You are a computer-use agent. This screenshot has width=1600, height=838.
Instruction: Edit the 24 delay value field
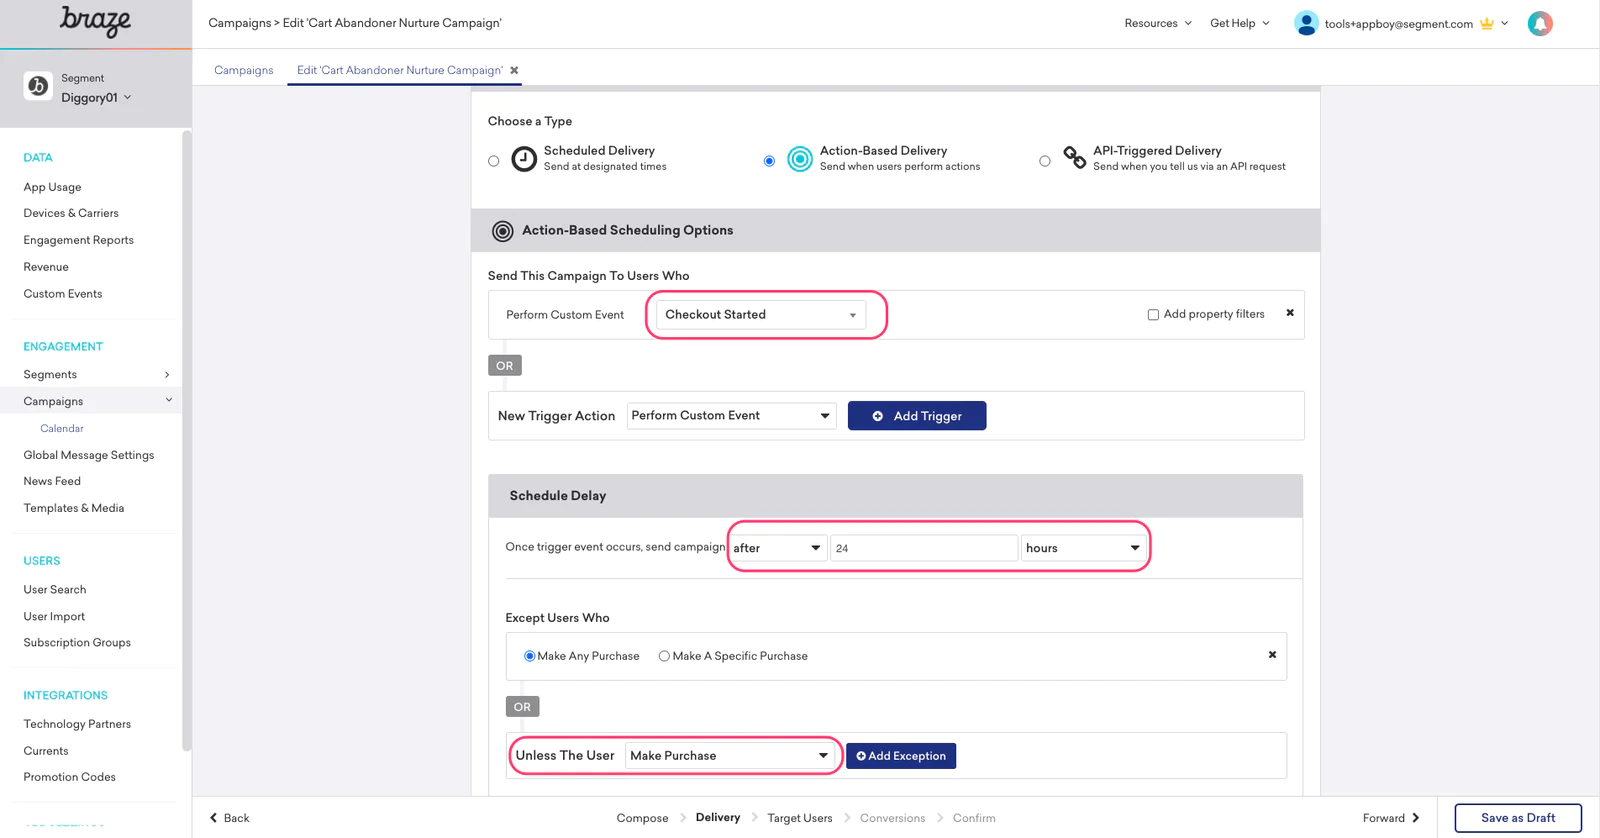(x=923, y=548)
